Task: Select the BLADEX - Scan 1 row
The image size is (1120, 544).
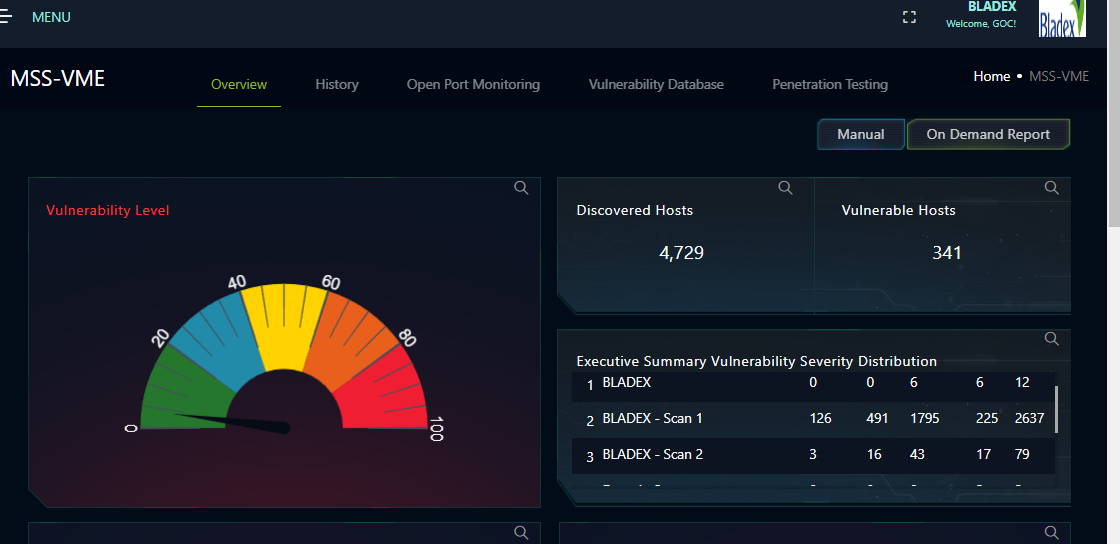Action: [813, 419]
